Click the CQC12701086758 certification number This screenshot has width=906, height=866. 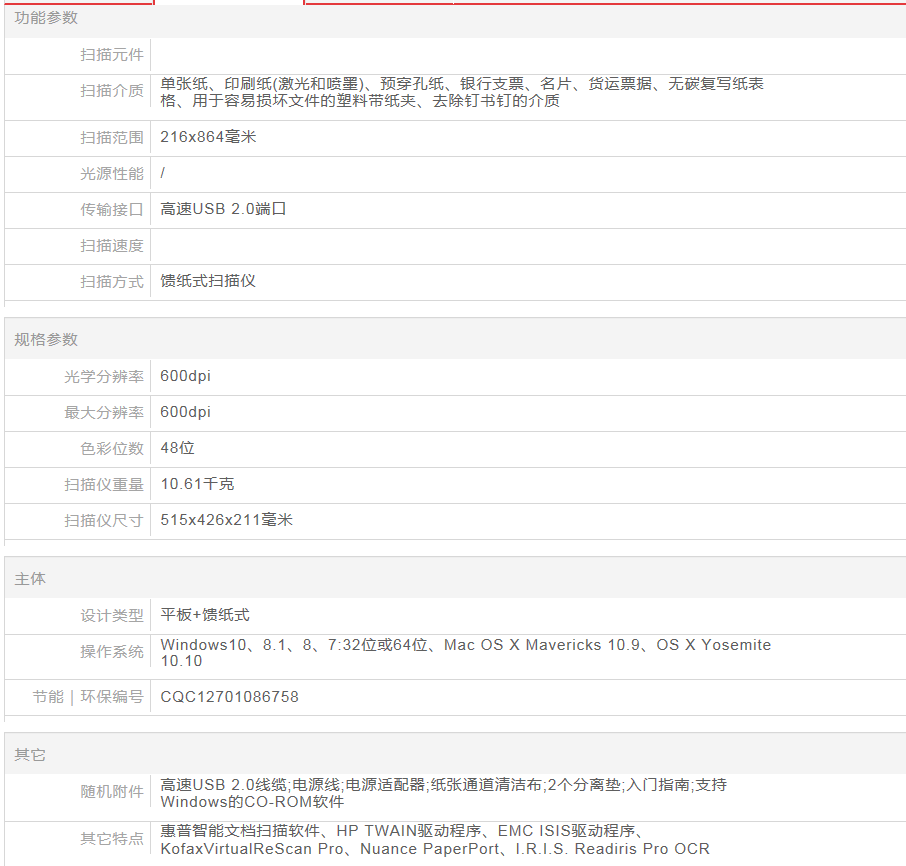click(x=229, y=697)
